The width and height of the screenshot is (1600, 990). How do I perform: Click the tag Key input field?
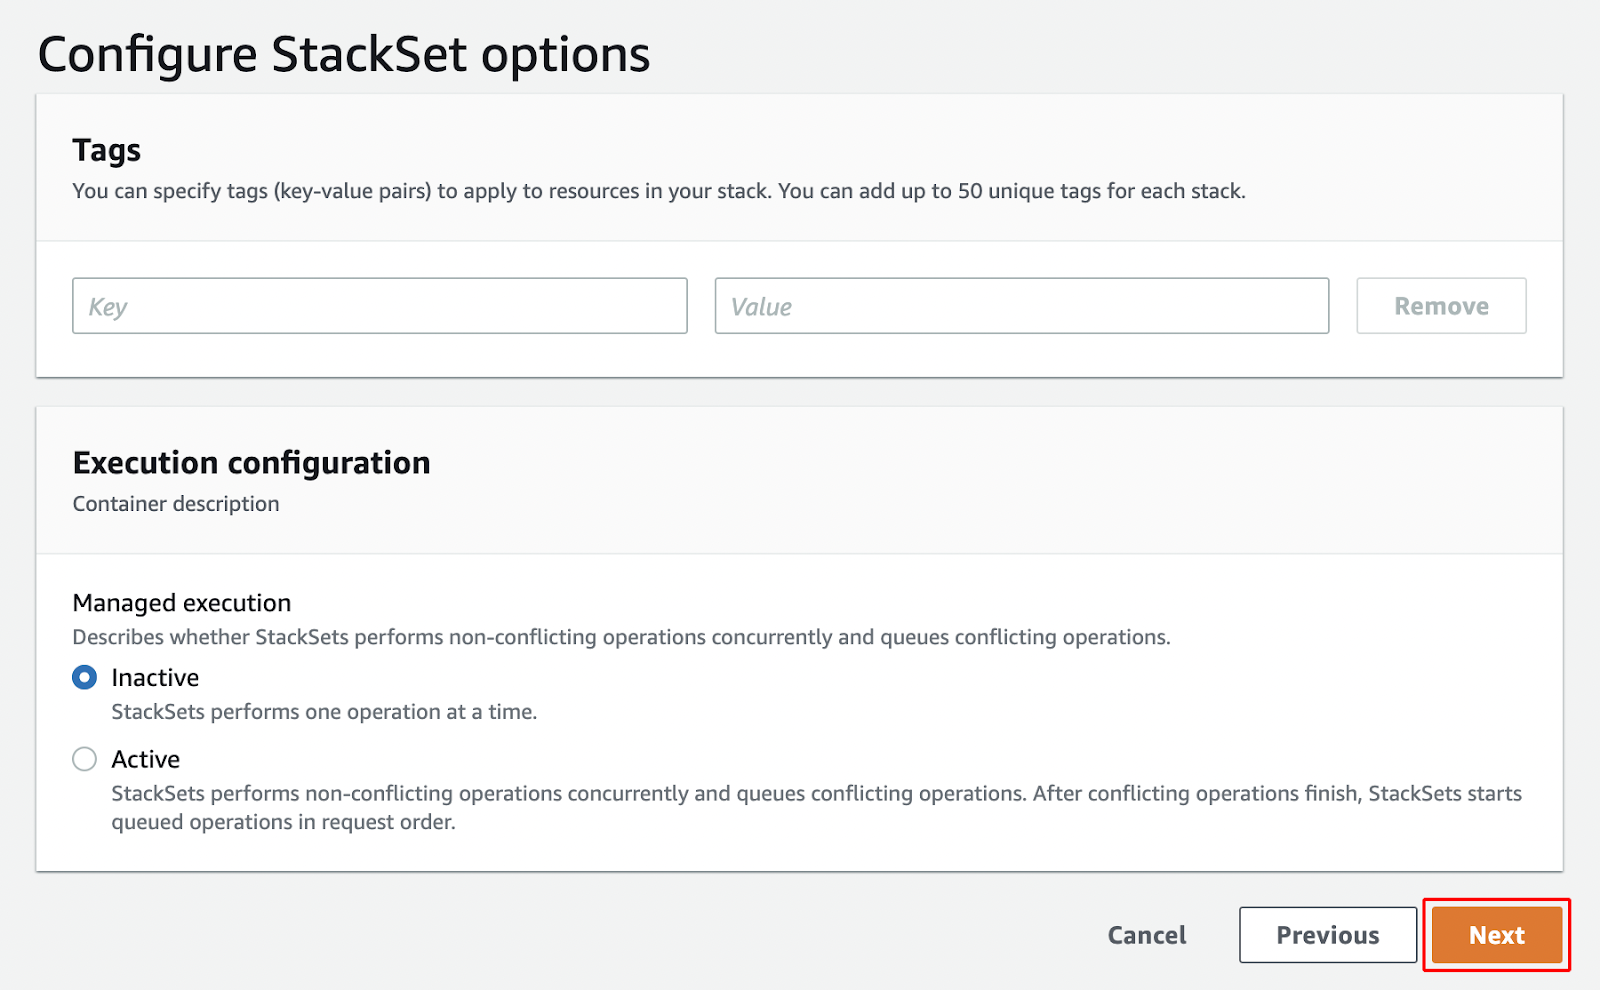tap(380, 306)
